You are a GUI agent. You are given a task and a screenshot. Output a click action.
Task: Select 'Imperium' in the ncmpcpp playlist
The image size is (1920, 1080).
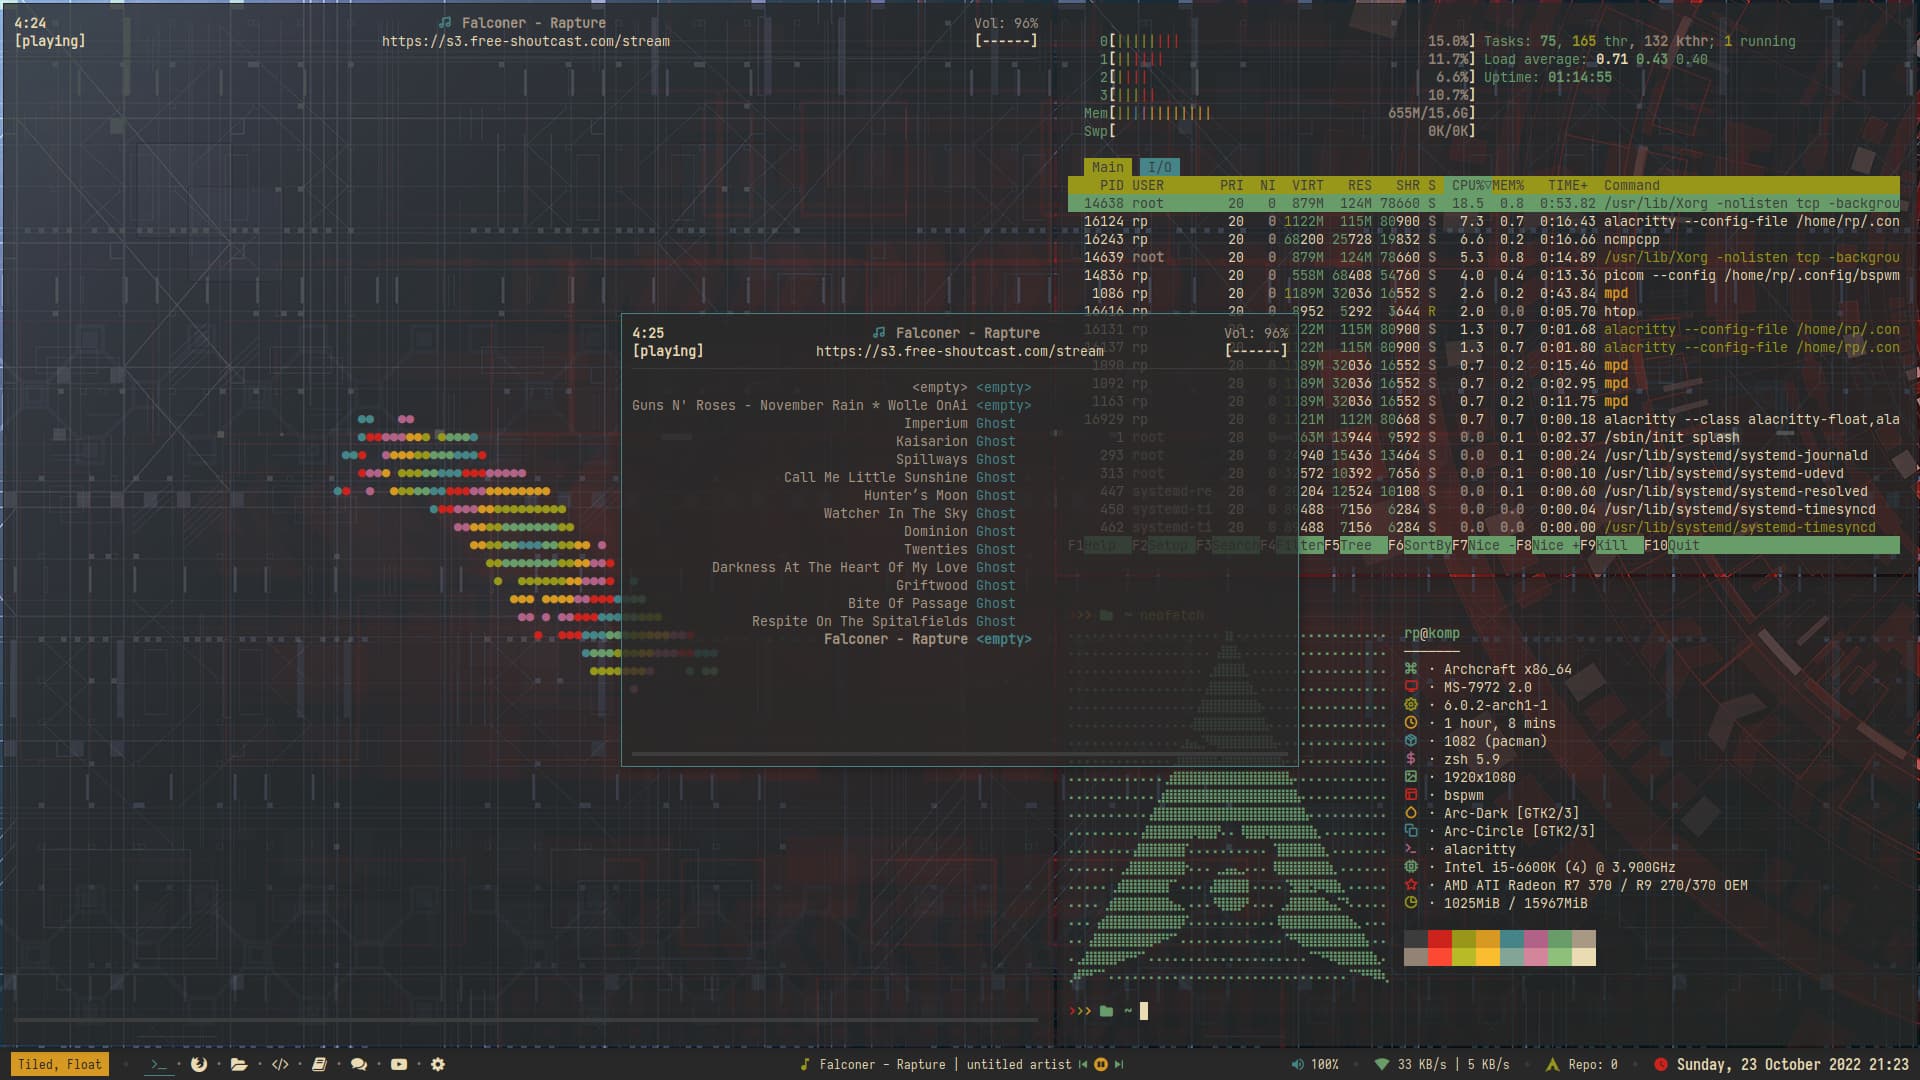pyautogui.click(x=936, y=423)
